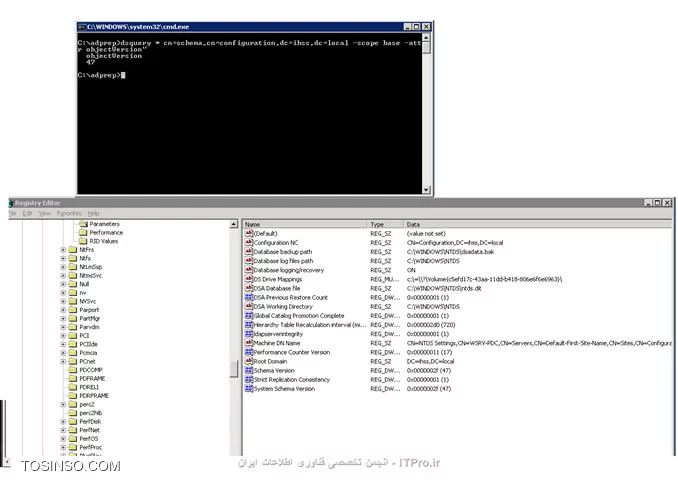Click the Parport folder icon

73,310
